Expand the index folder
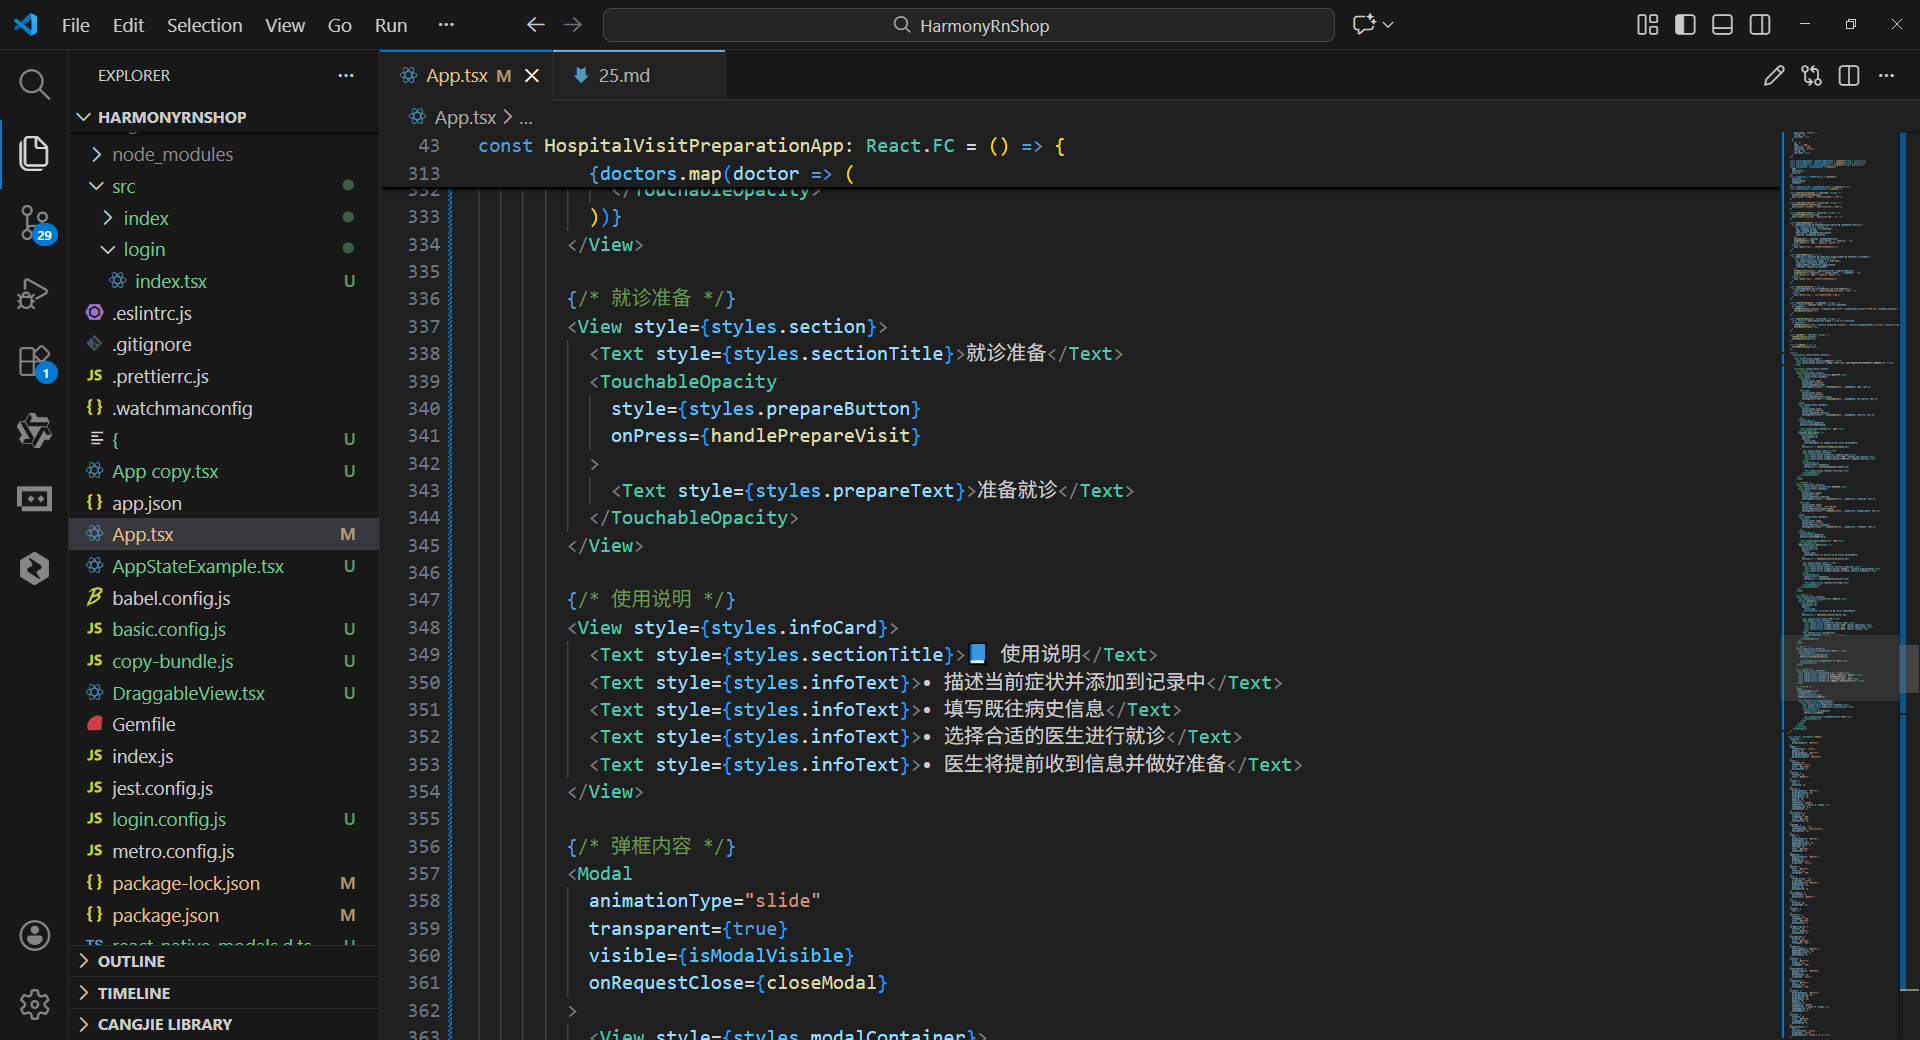This screenshot has height=1040, width=1920. coord(224,218)
